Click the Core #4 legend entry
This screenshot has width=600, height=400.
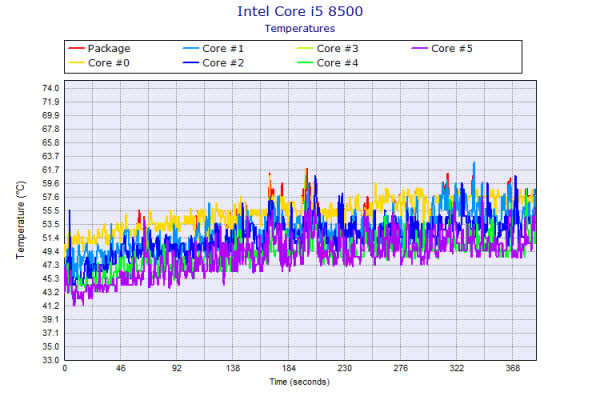328,63
